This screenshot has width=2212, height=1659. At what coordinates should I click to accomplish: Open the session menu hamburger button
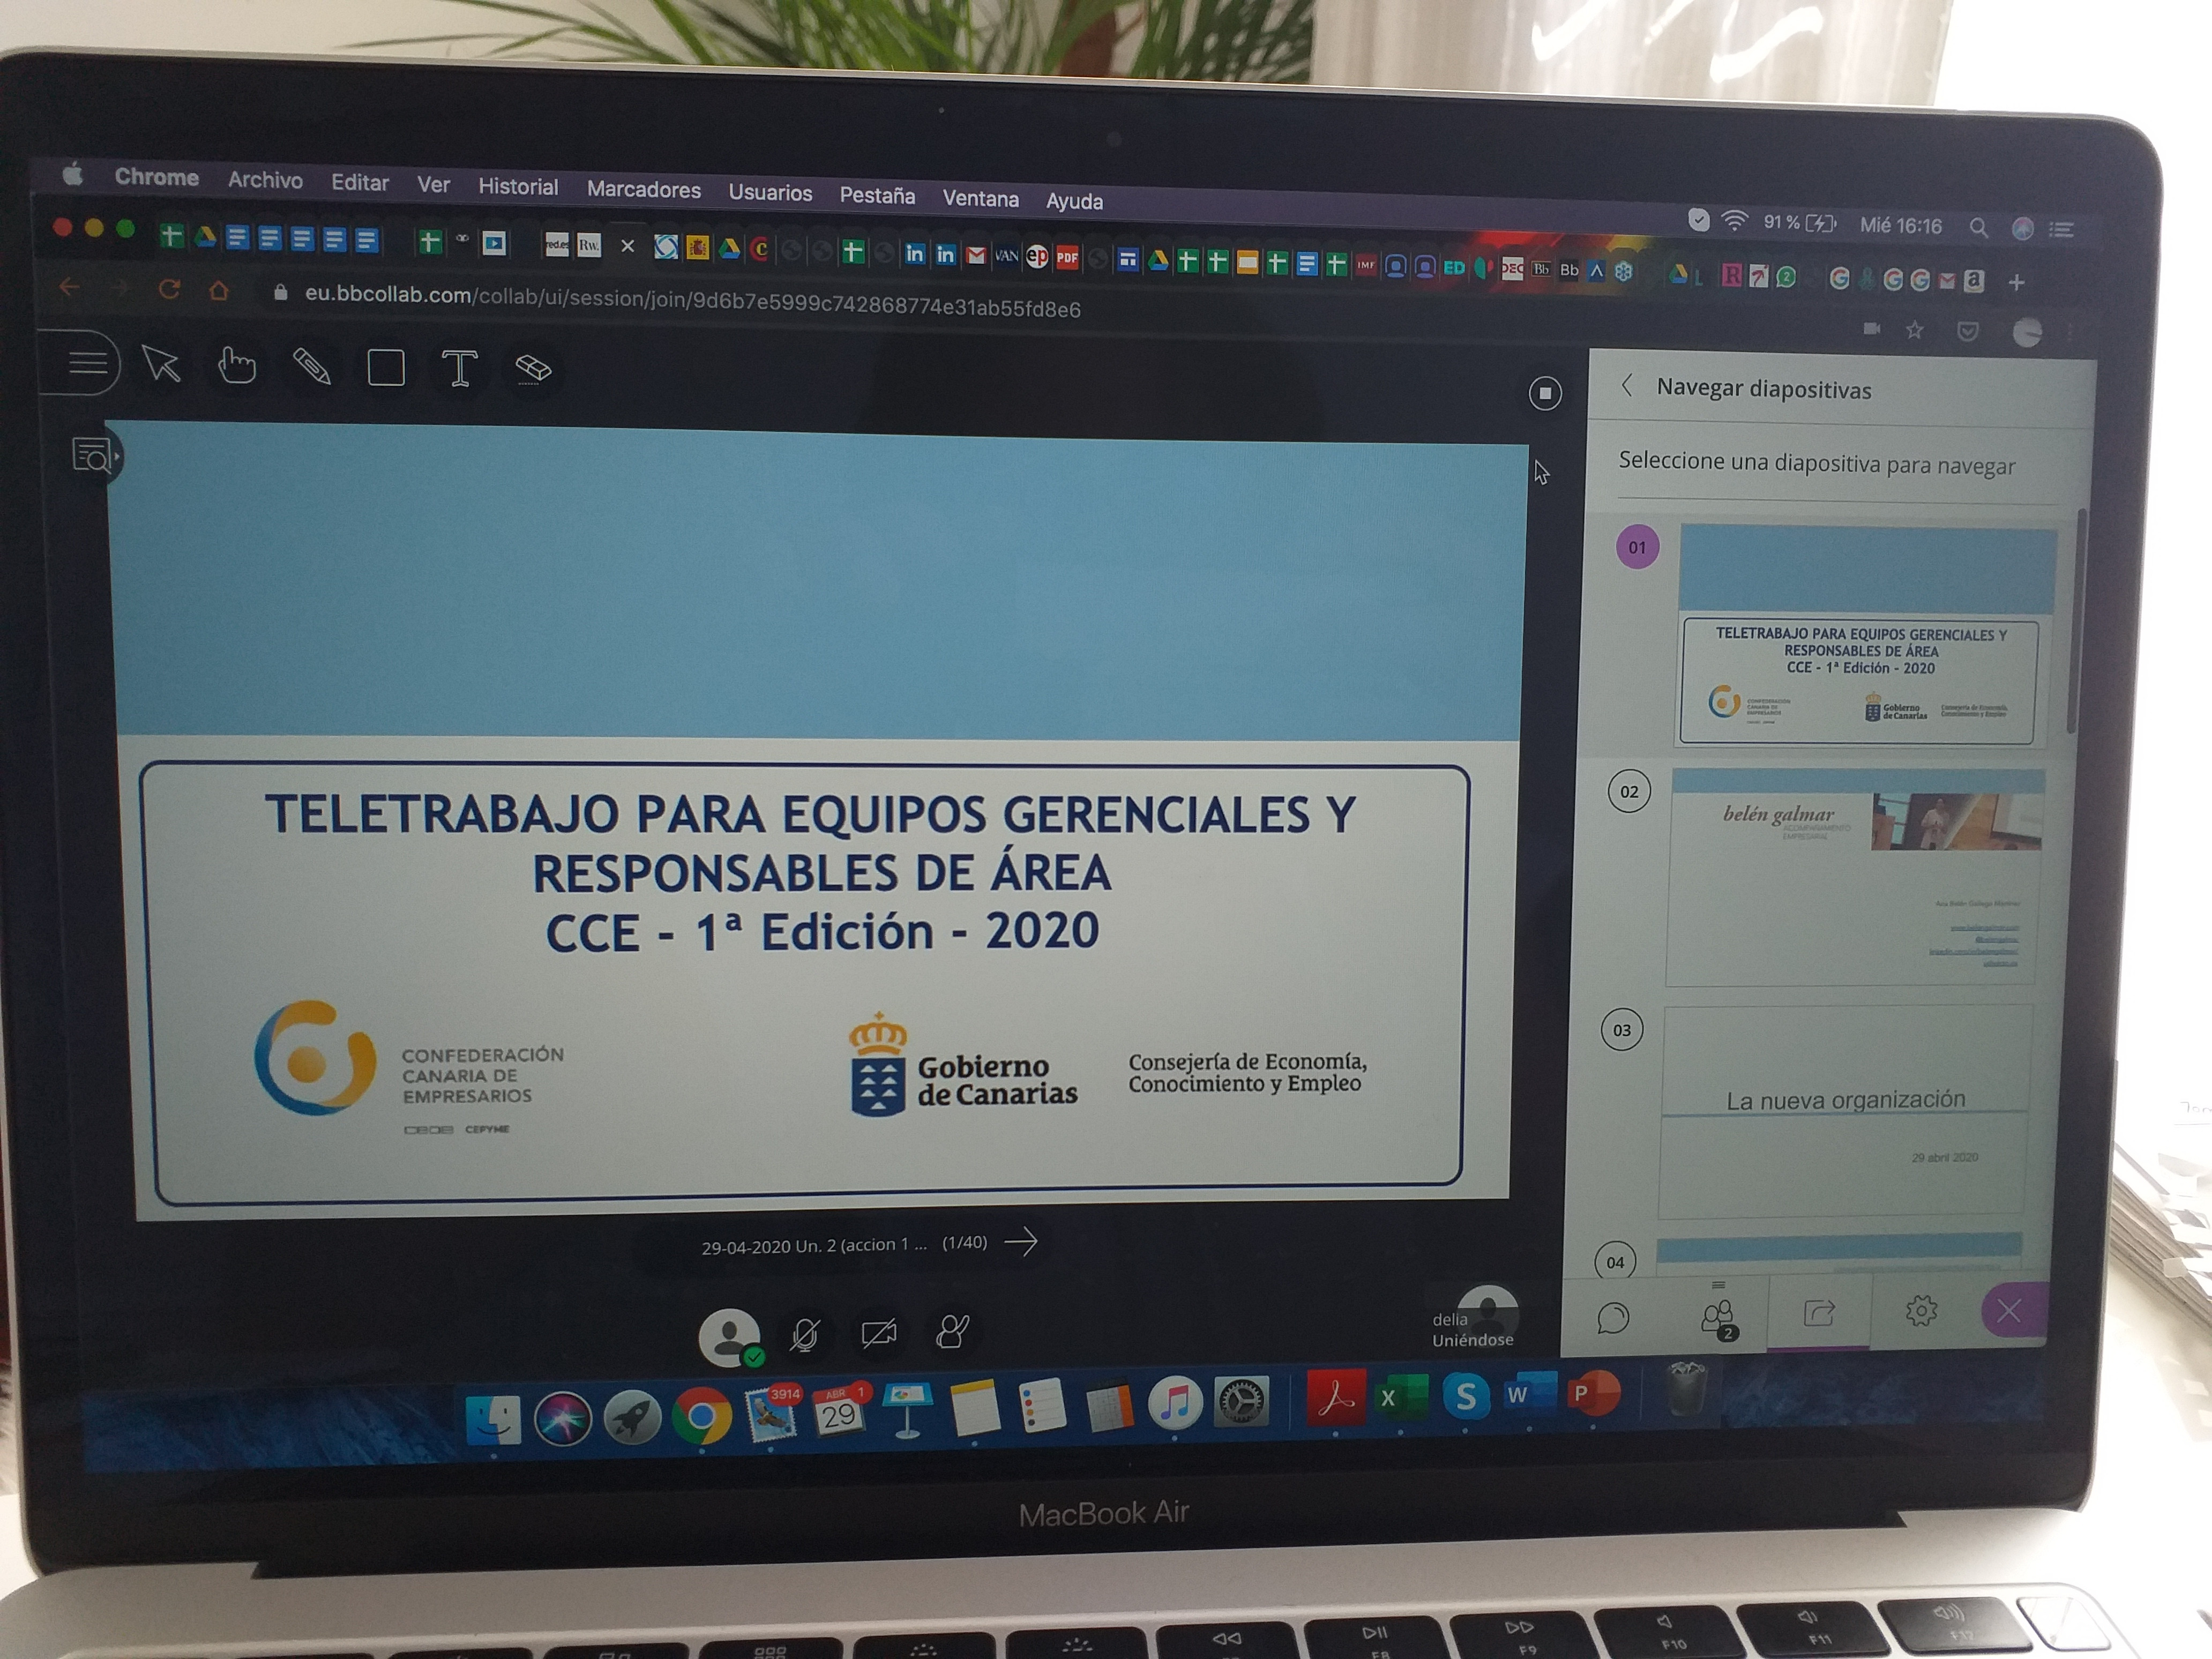pyautogui.click(x=87, y=362)
